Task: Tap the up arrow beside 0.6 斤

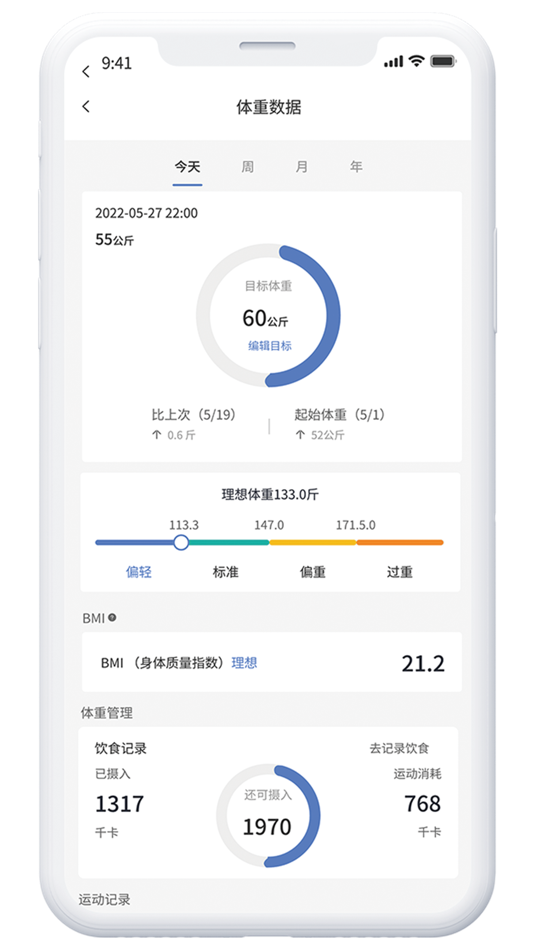Action: click(x=156, y=435)
